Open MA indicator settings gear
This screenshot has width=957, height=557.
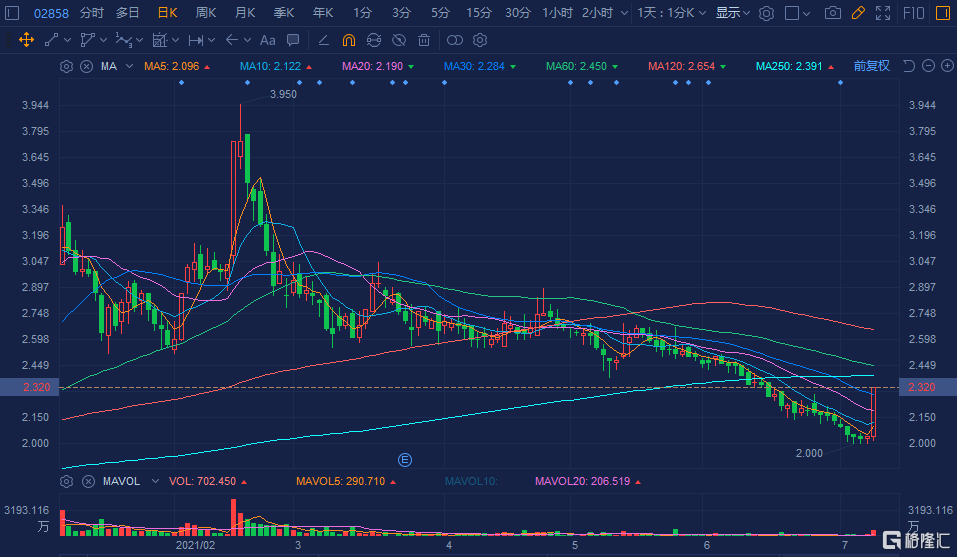67,66
